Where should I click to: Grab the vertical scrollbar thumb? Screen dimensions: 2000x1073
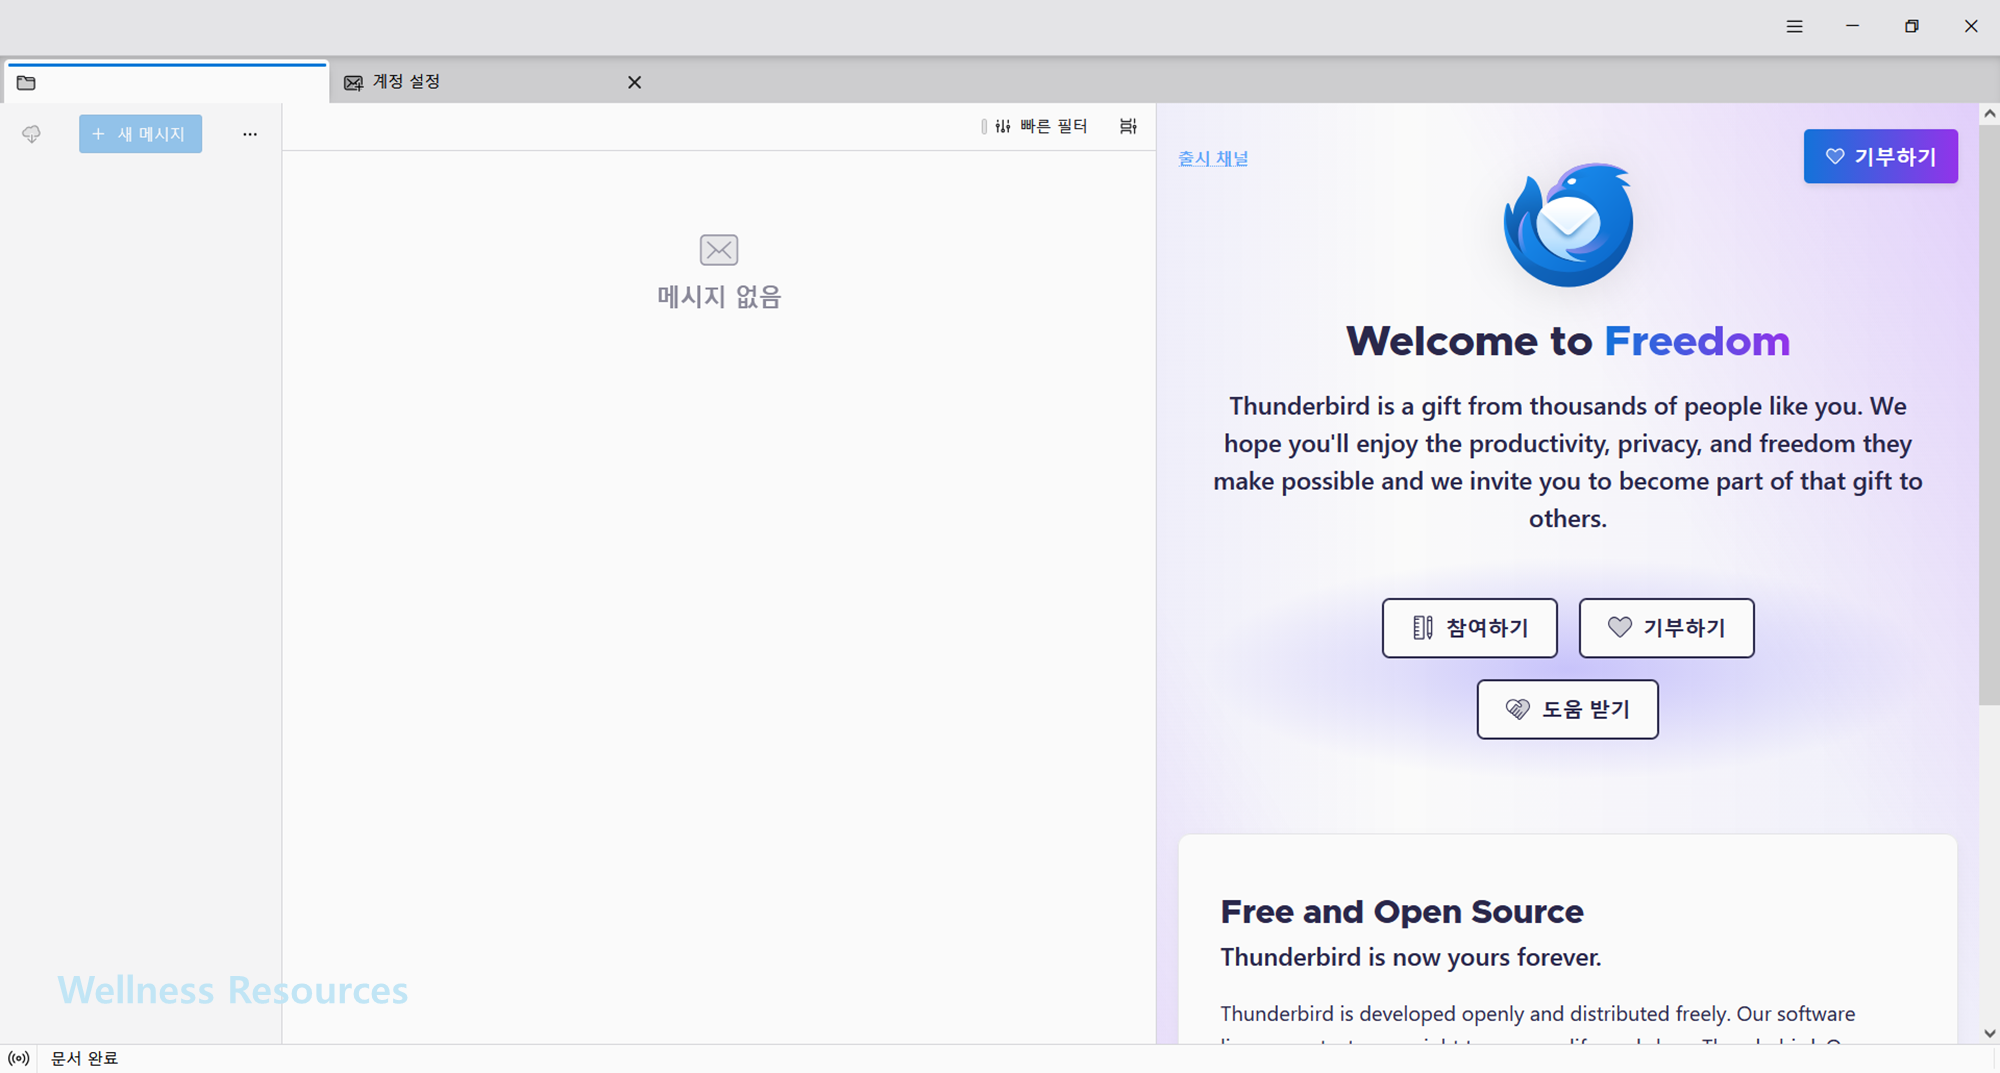pos(1989,415)
